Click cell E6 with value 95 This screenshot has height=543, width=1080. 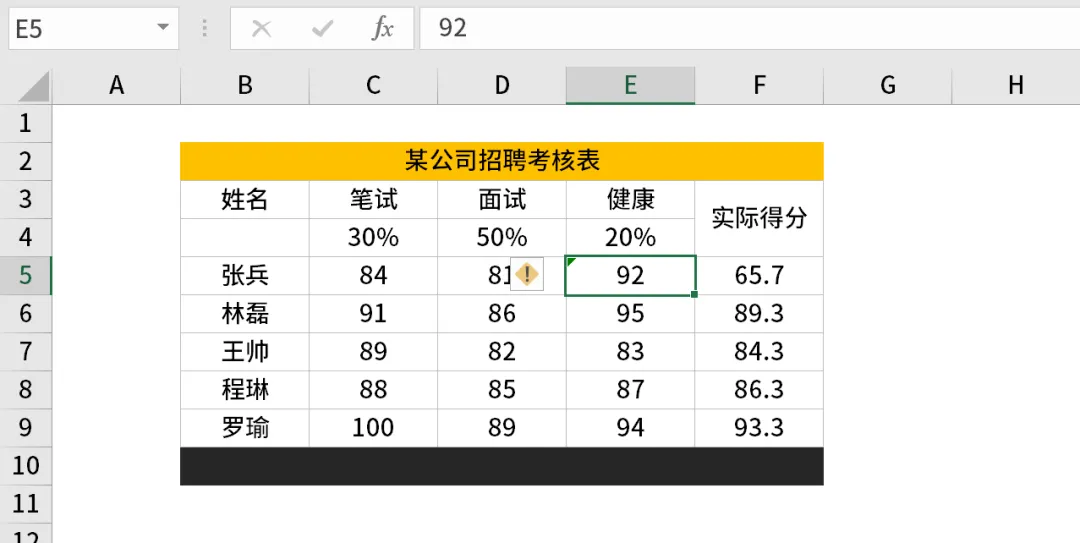click(x=630, y=314)
